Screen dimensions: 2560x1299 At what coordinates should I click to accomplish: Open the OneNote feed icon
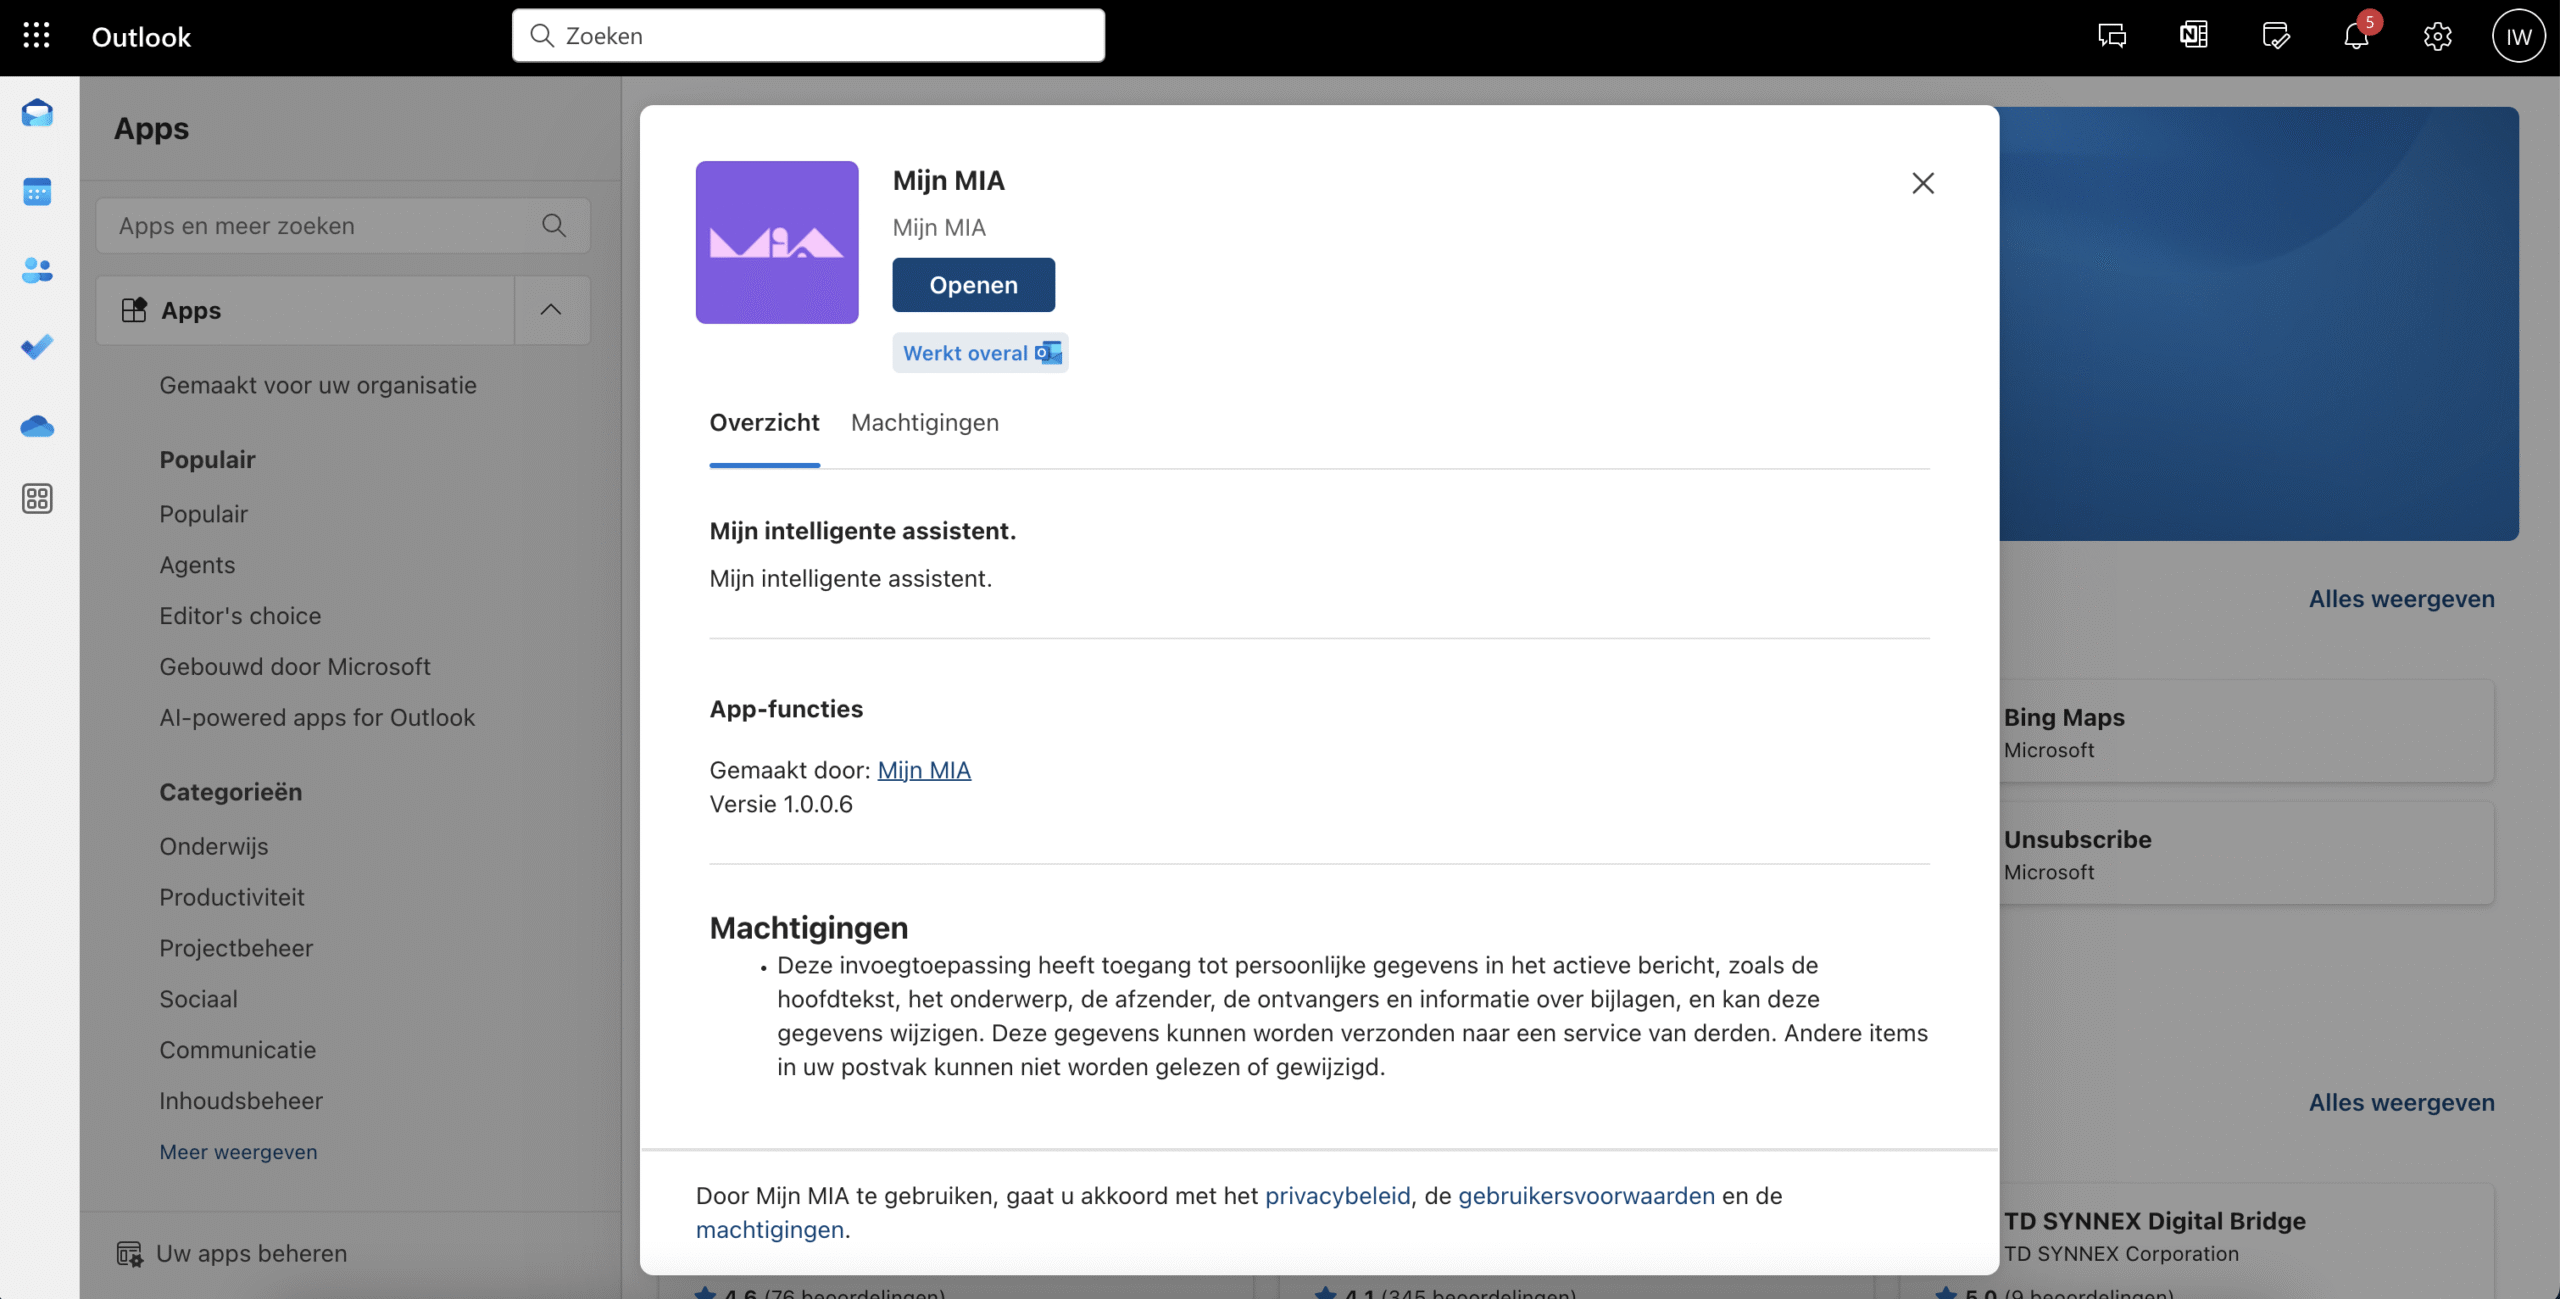click(x=2194, y=36)
